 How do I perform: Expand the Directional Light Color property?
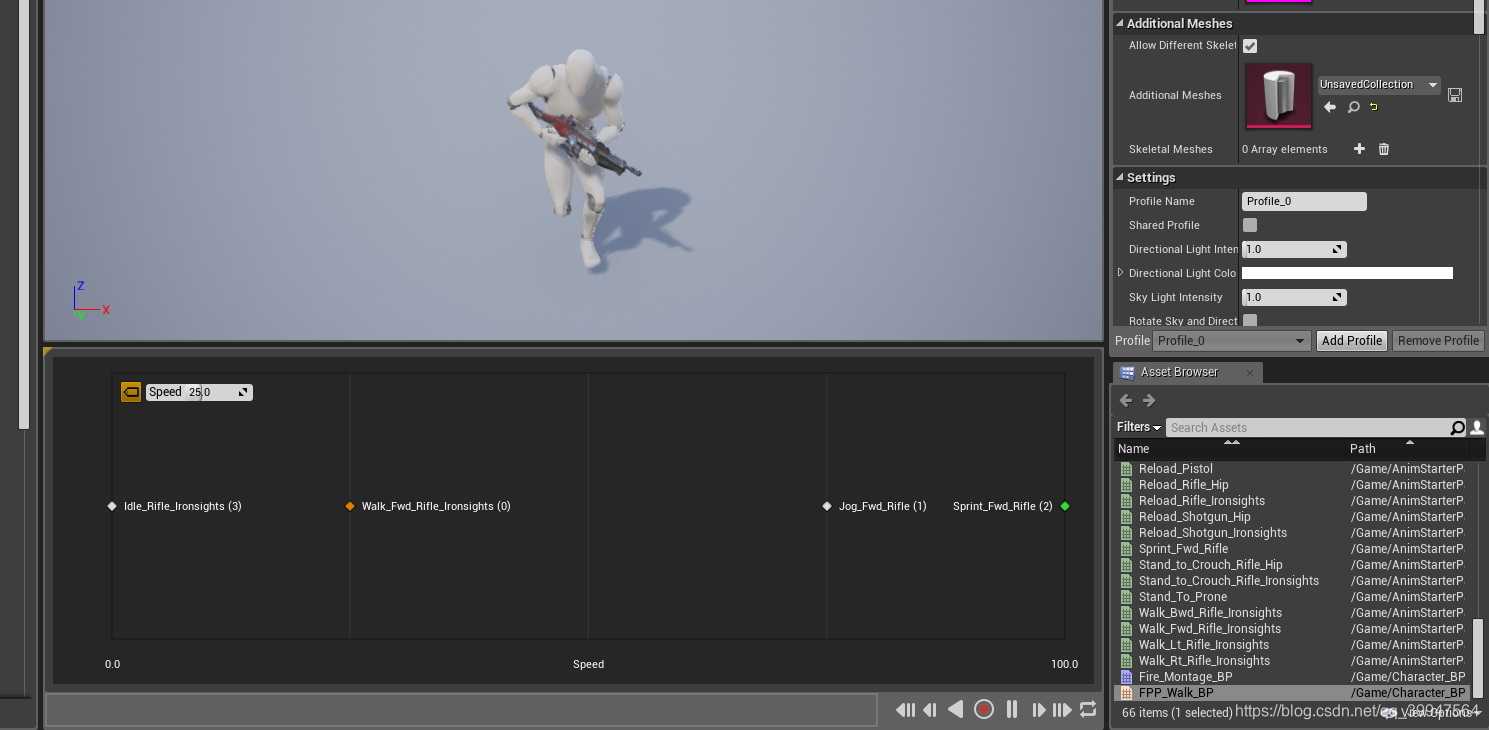click(x=1120, y=272)
